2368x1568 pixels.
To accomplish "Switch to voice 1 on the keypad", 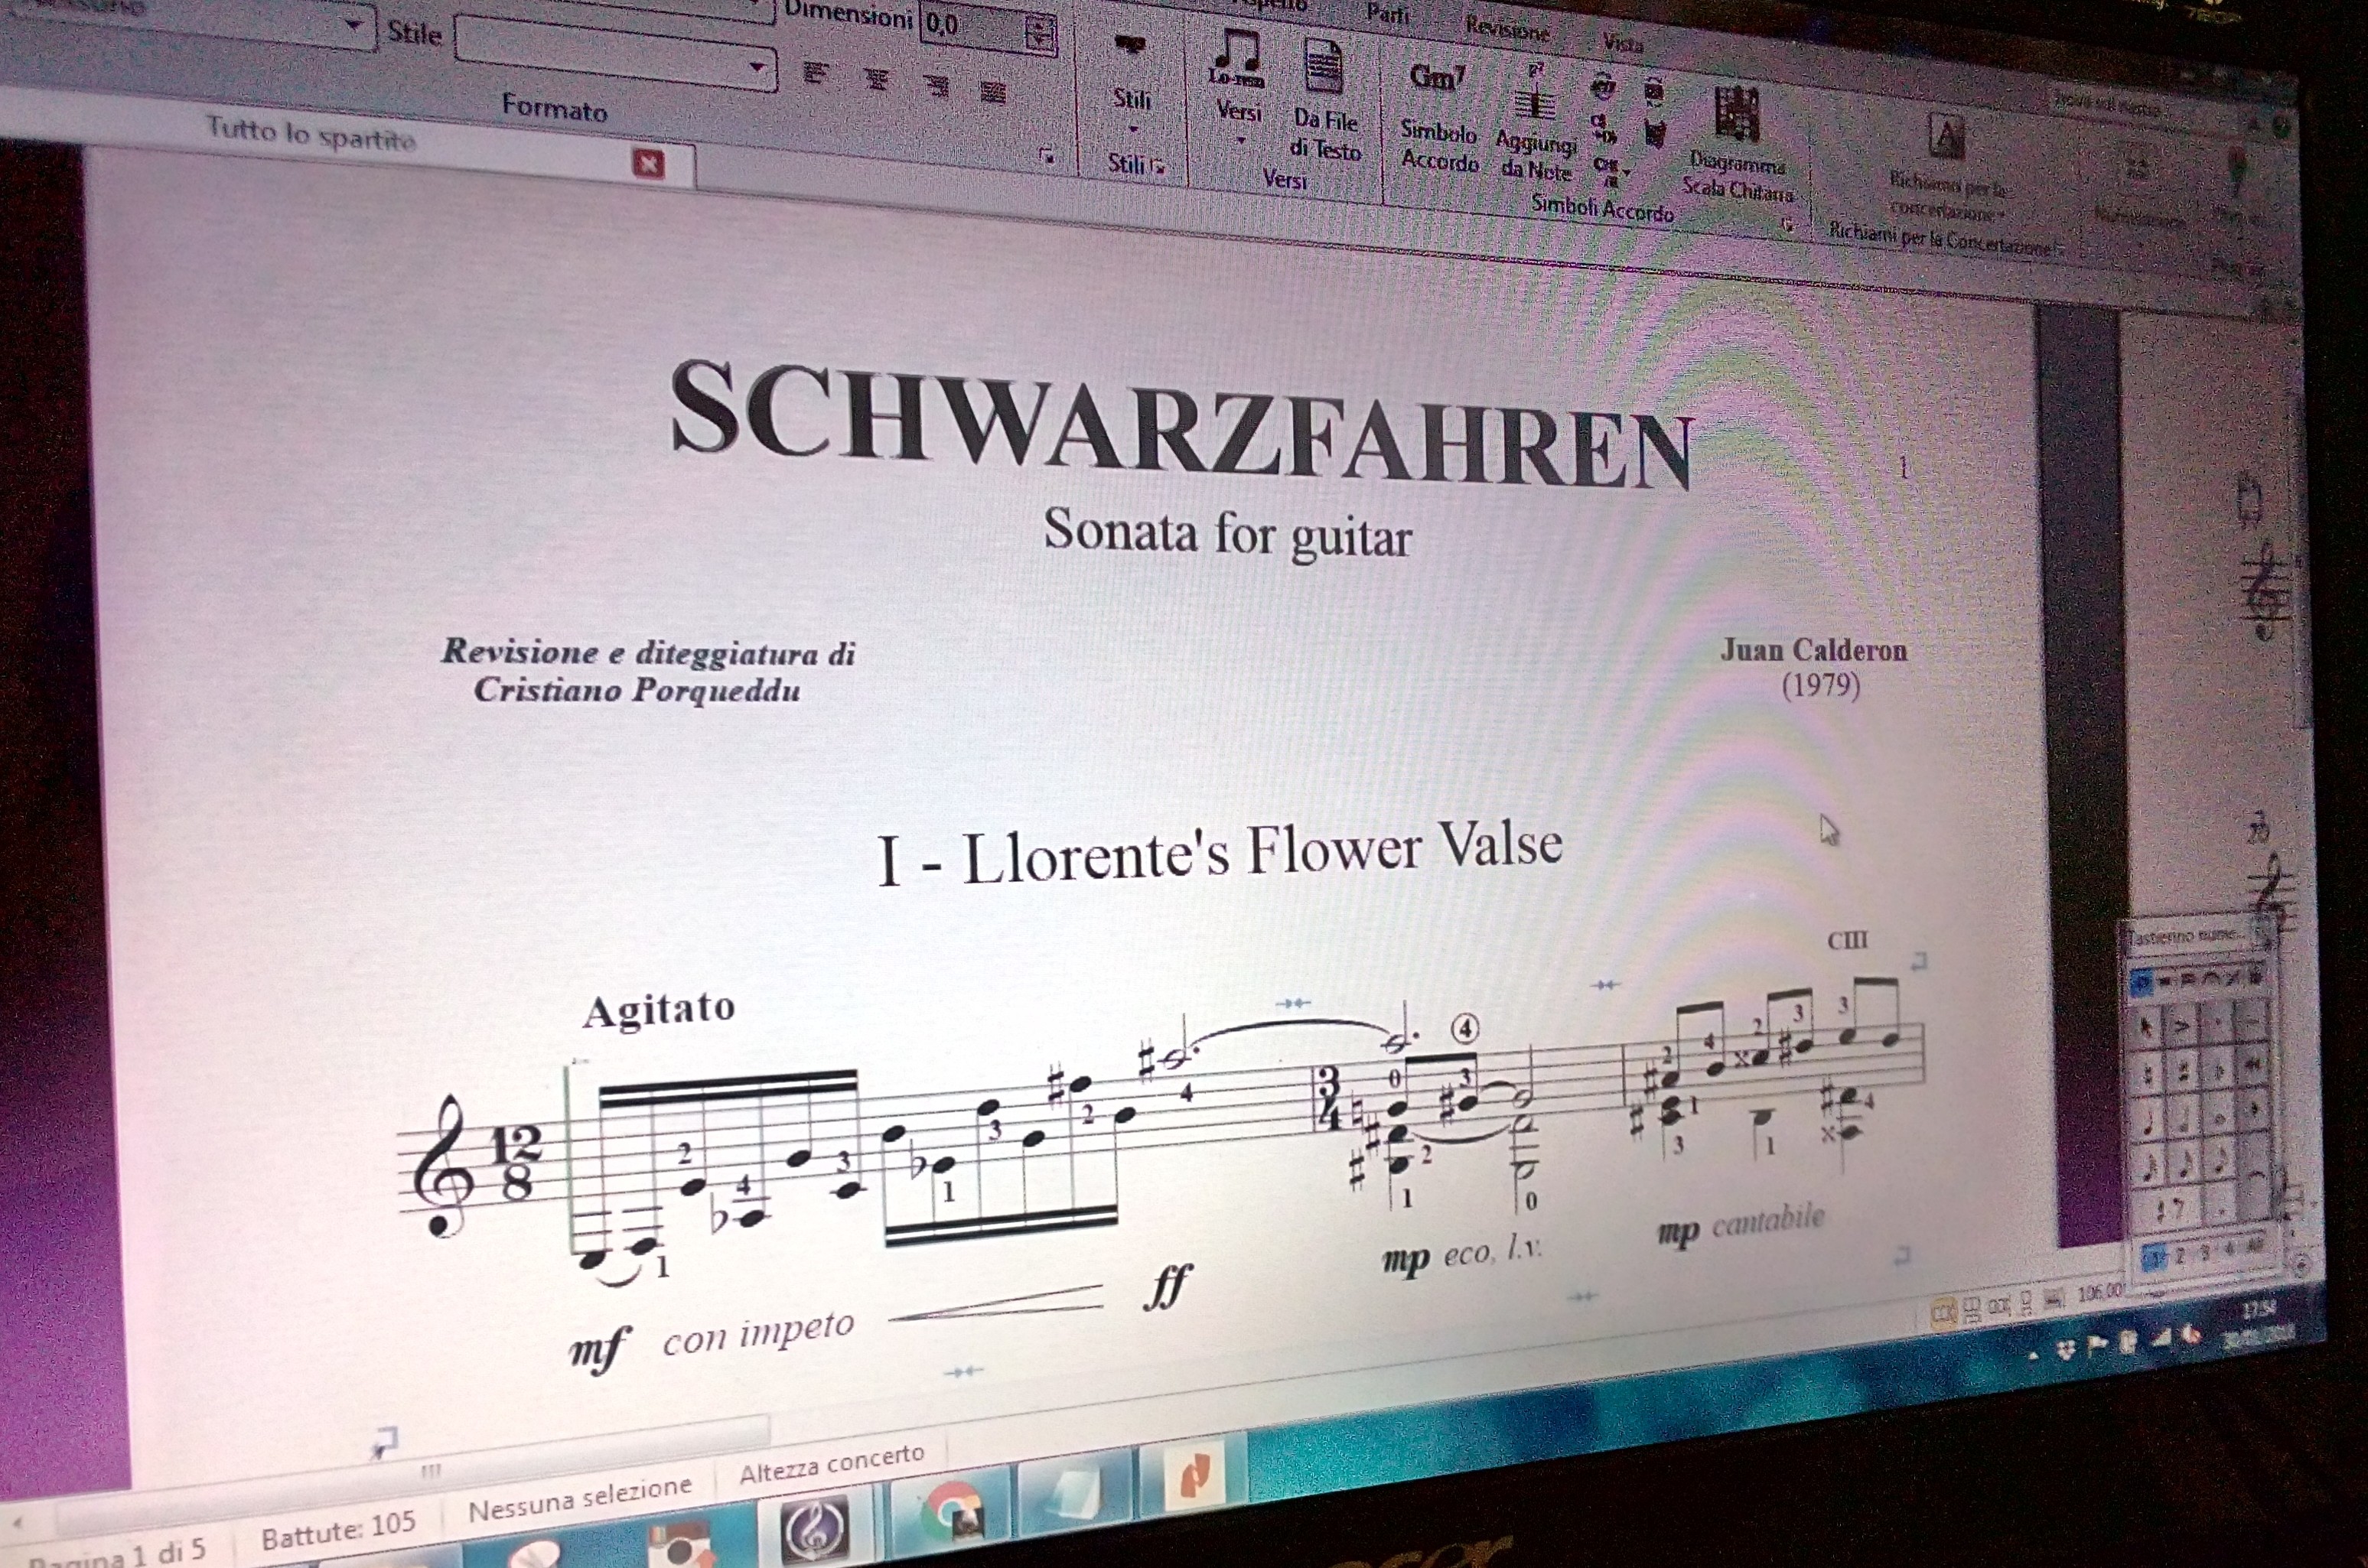I will click(x=2155, y=1258).
